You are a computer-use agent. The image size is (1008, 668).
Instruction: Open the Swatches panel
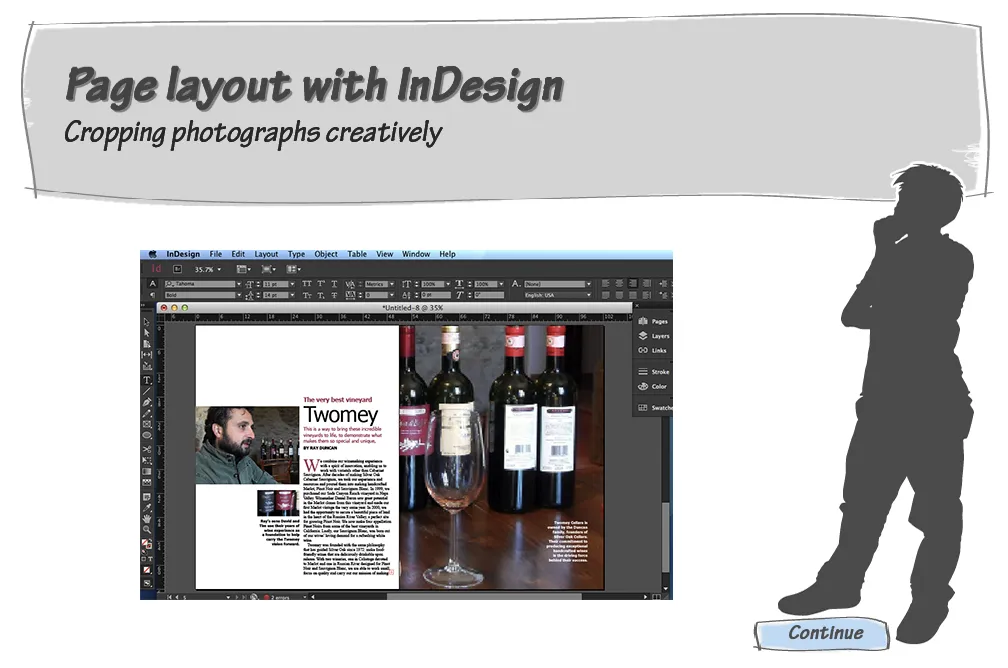pos(655,407)
